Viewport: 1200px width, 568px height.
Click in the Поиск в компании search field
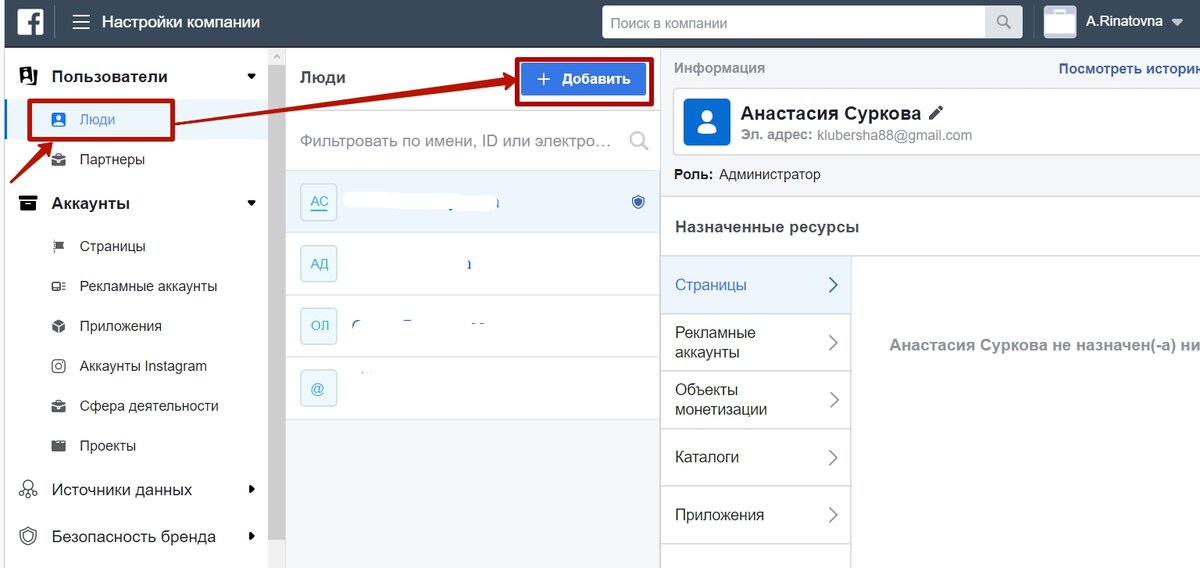point(794,22)
